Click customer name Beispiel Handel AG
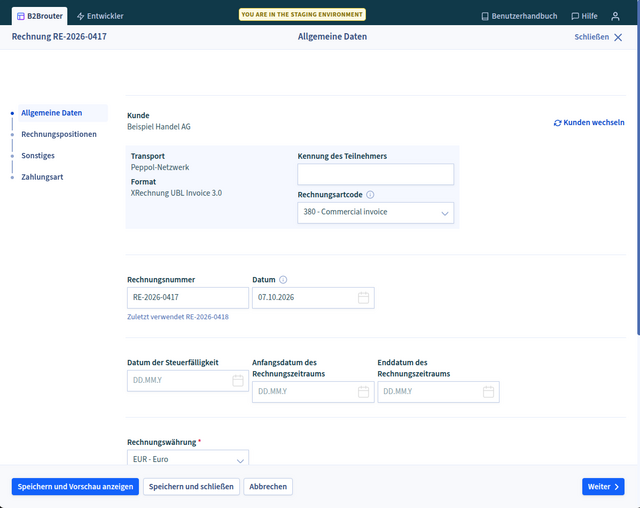Viewport: 640px width, 508px height. (x=159, y=126)
